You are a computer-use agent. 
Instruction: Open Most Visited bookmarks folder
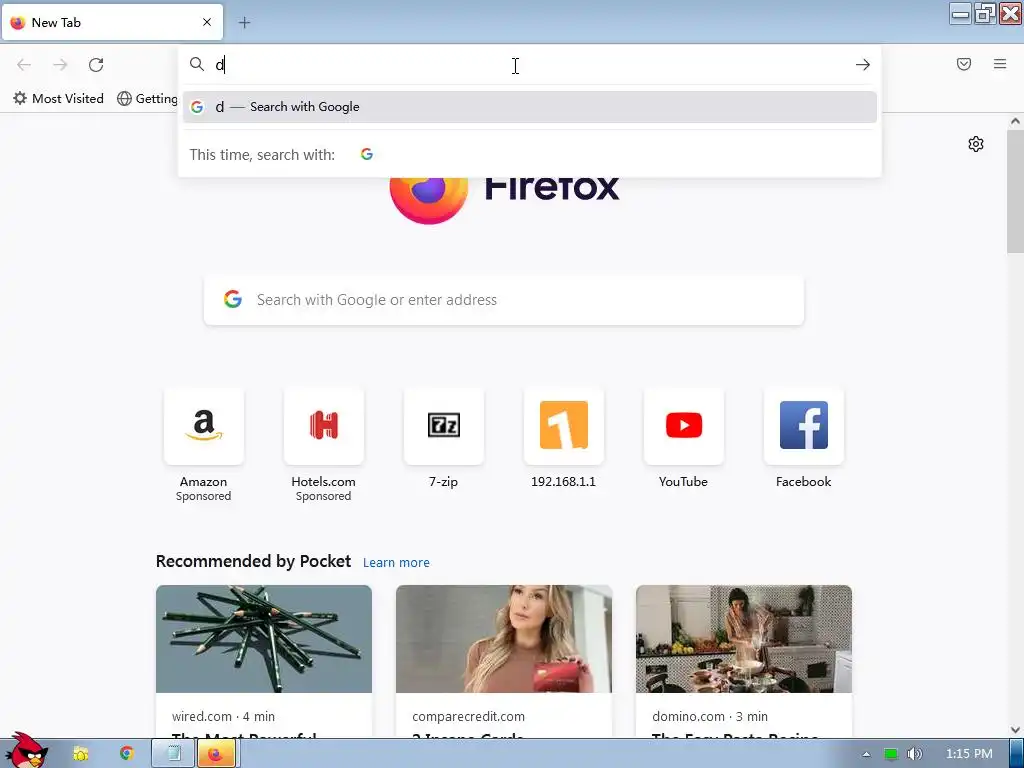[59, 99]
